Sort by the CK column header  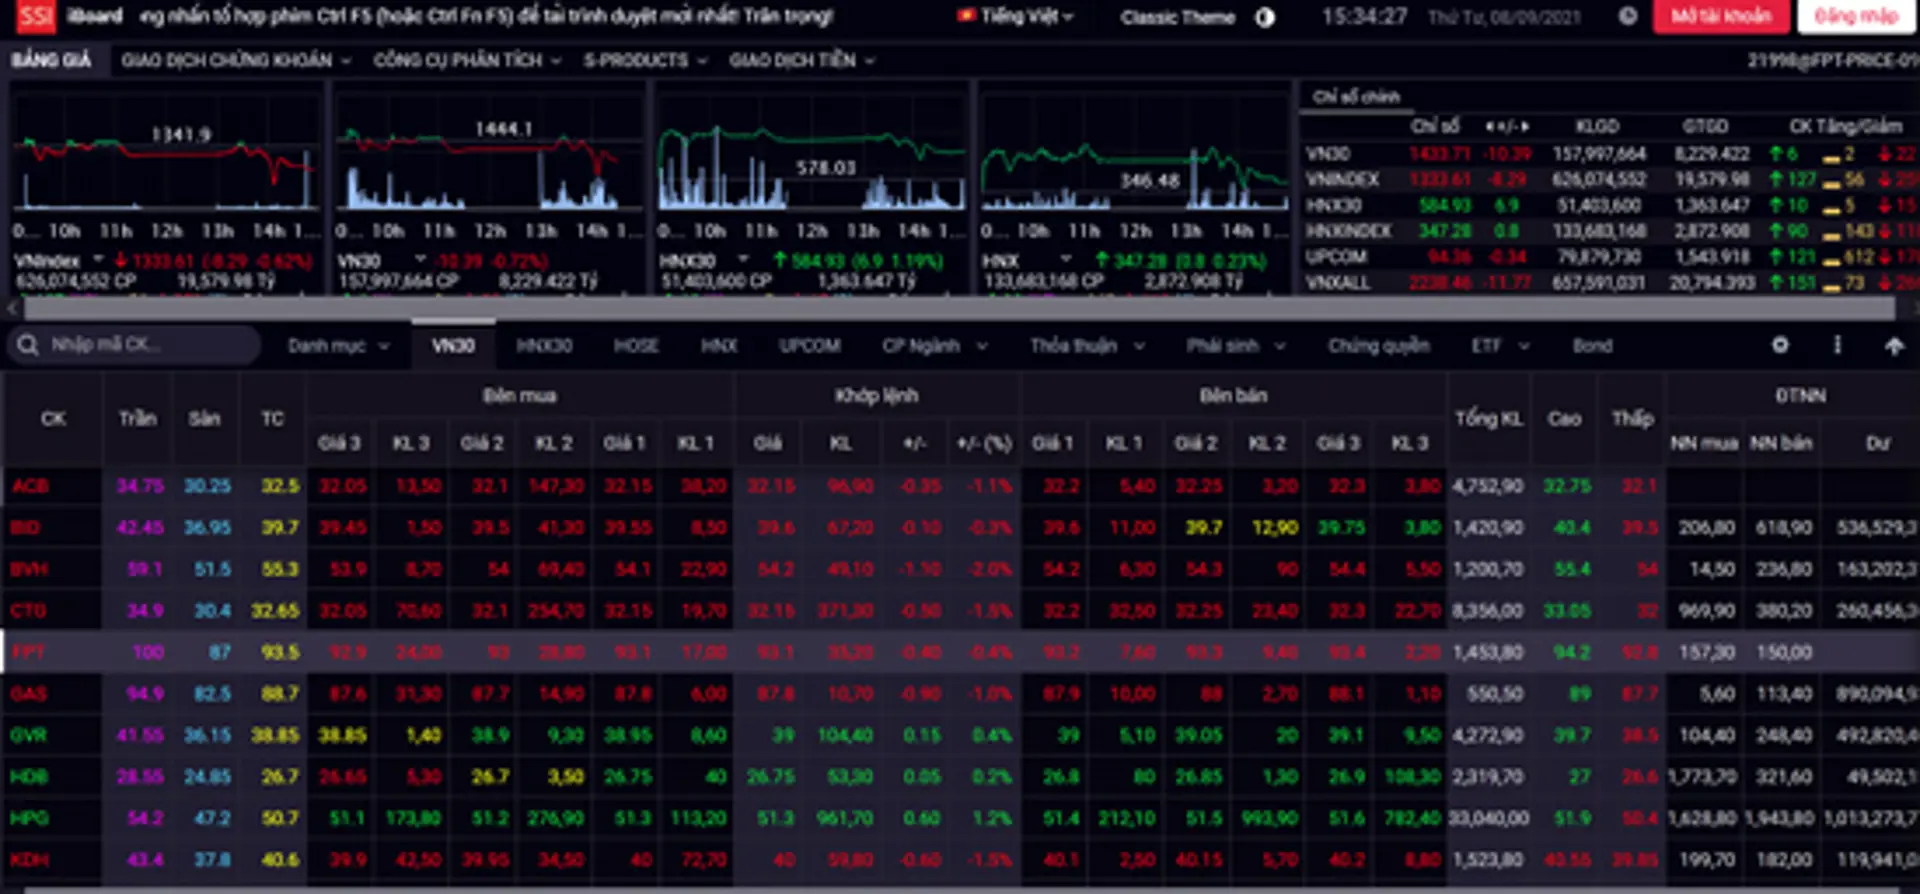point(53,419)
